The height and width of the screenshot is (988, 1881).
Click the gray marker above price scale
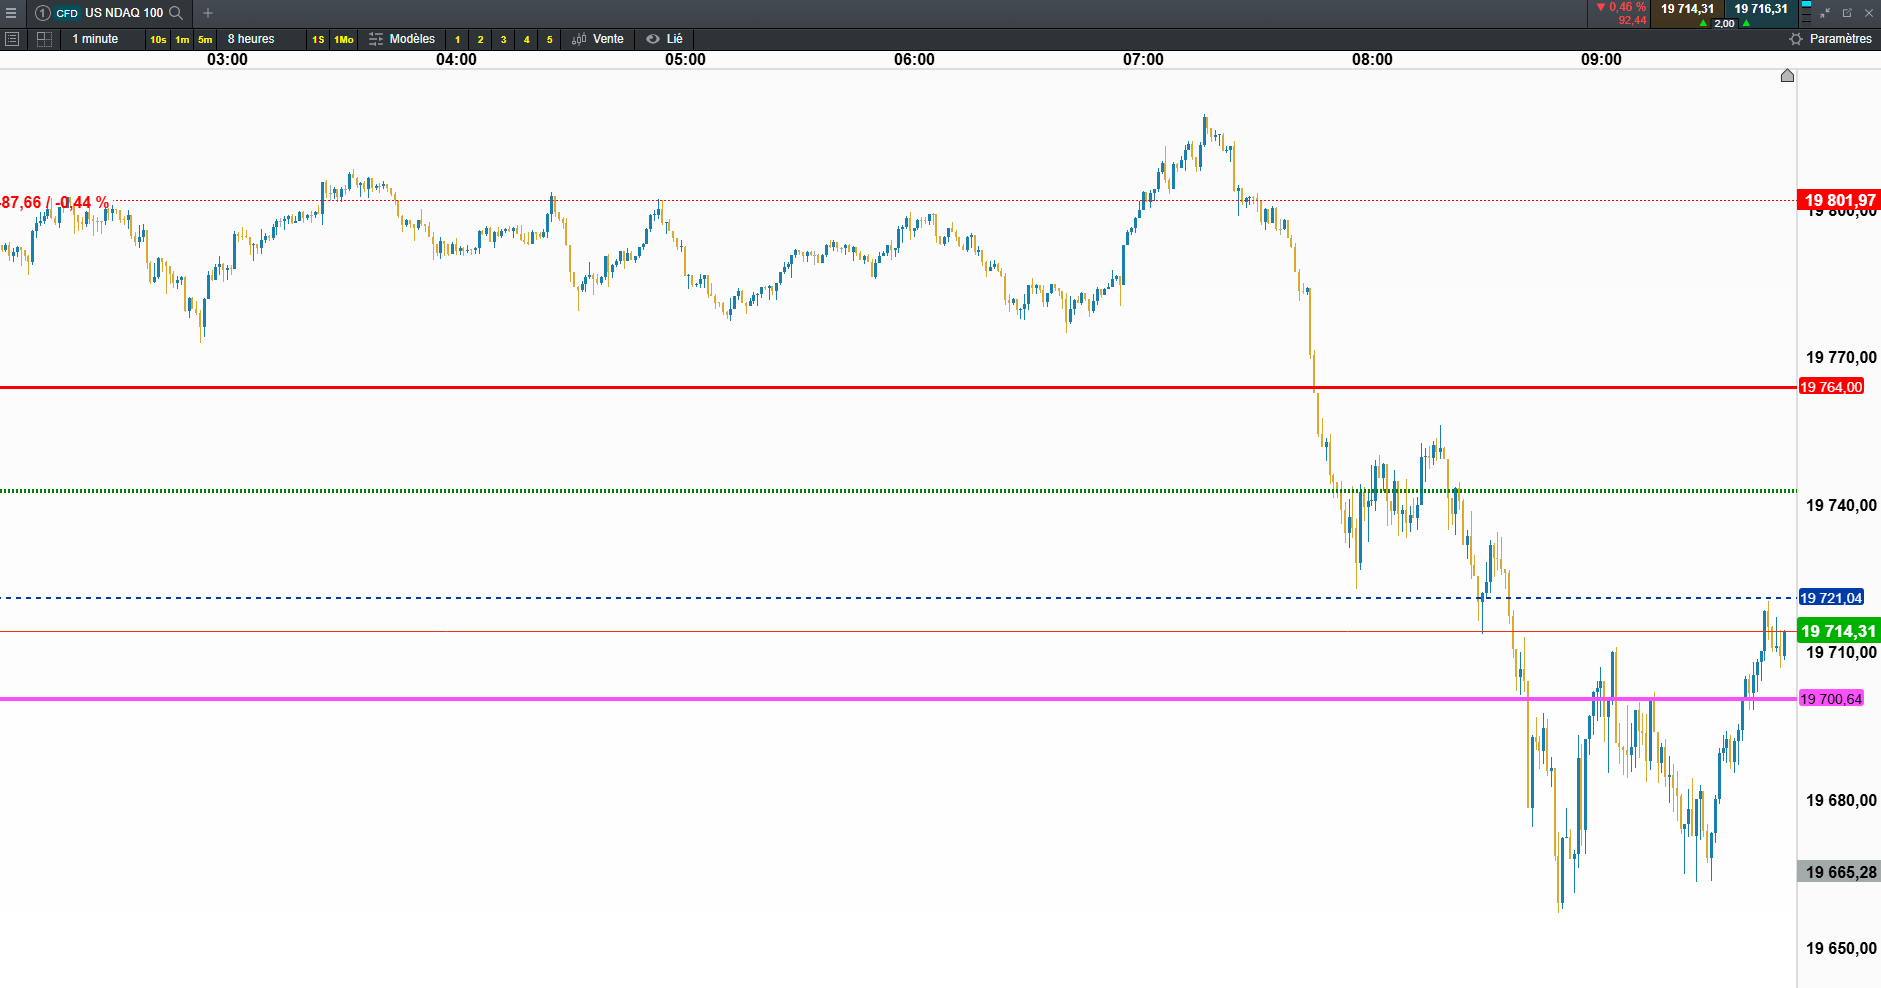tap(1787, 76)
